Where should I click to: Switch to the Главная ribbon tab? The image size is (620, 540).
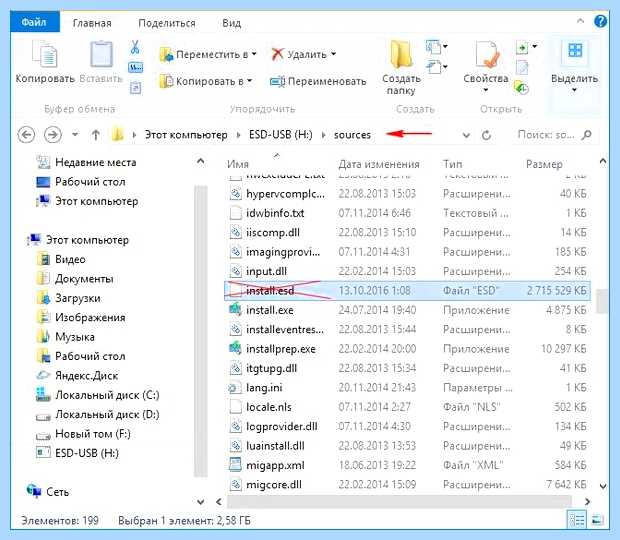click(x=92, y=23)
